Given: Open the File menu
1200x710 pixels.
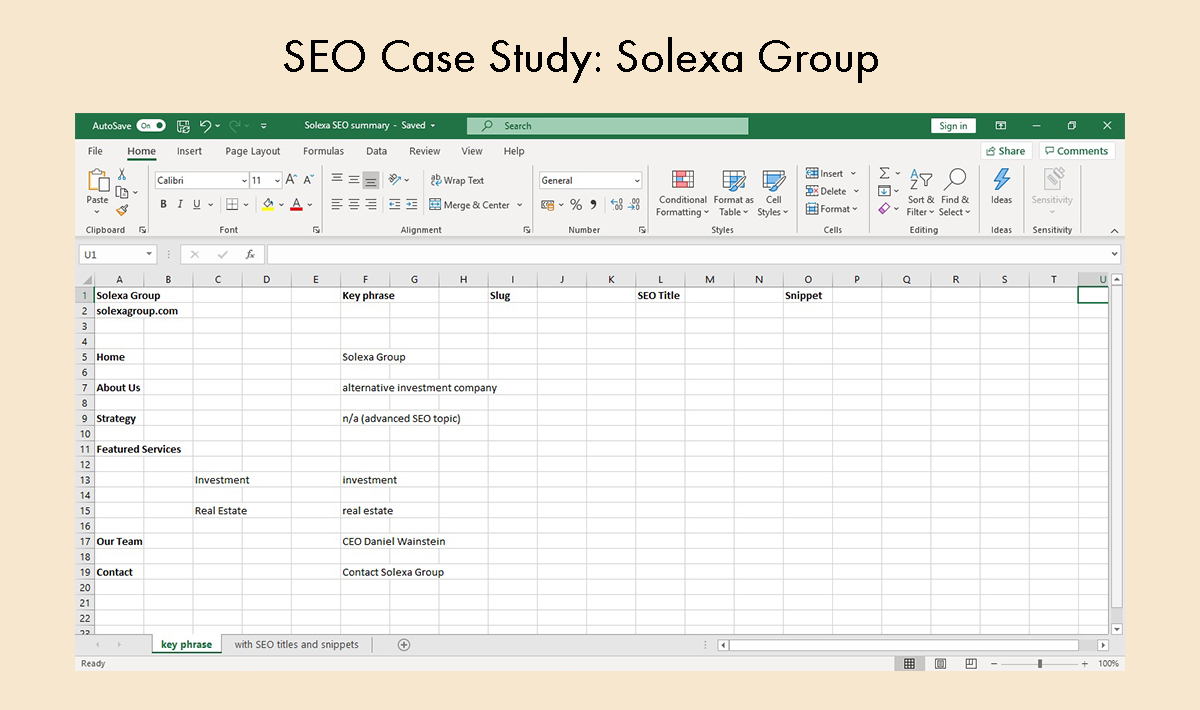Looking at the screenshot, I should click(x=95, y=151).
